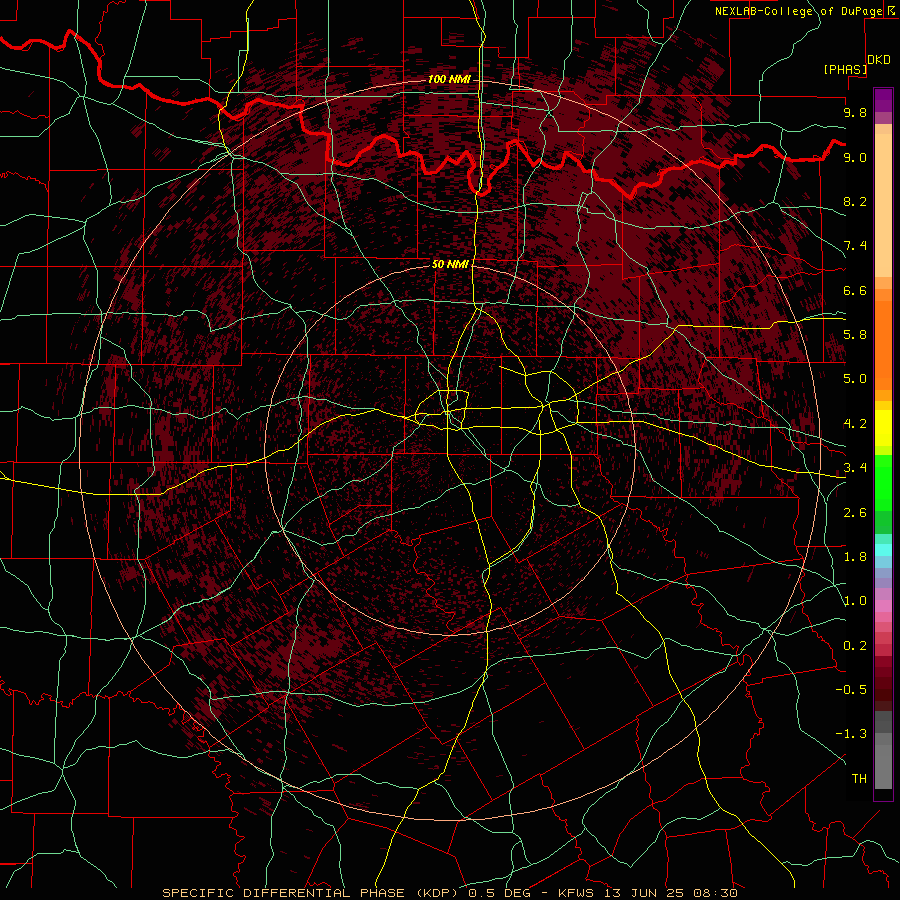The height and width of the screenshot is (900, 900).
Task: Click the DKD product code label
Action: click(879, 60)
